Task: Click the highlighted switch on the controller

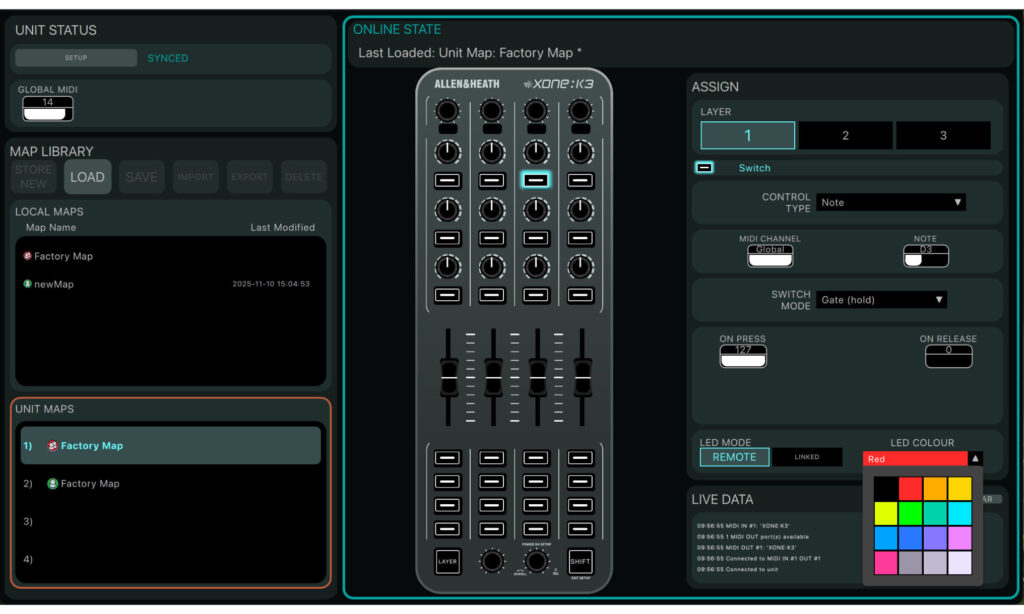Action: pyautogui.click(x=536, y=181)
